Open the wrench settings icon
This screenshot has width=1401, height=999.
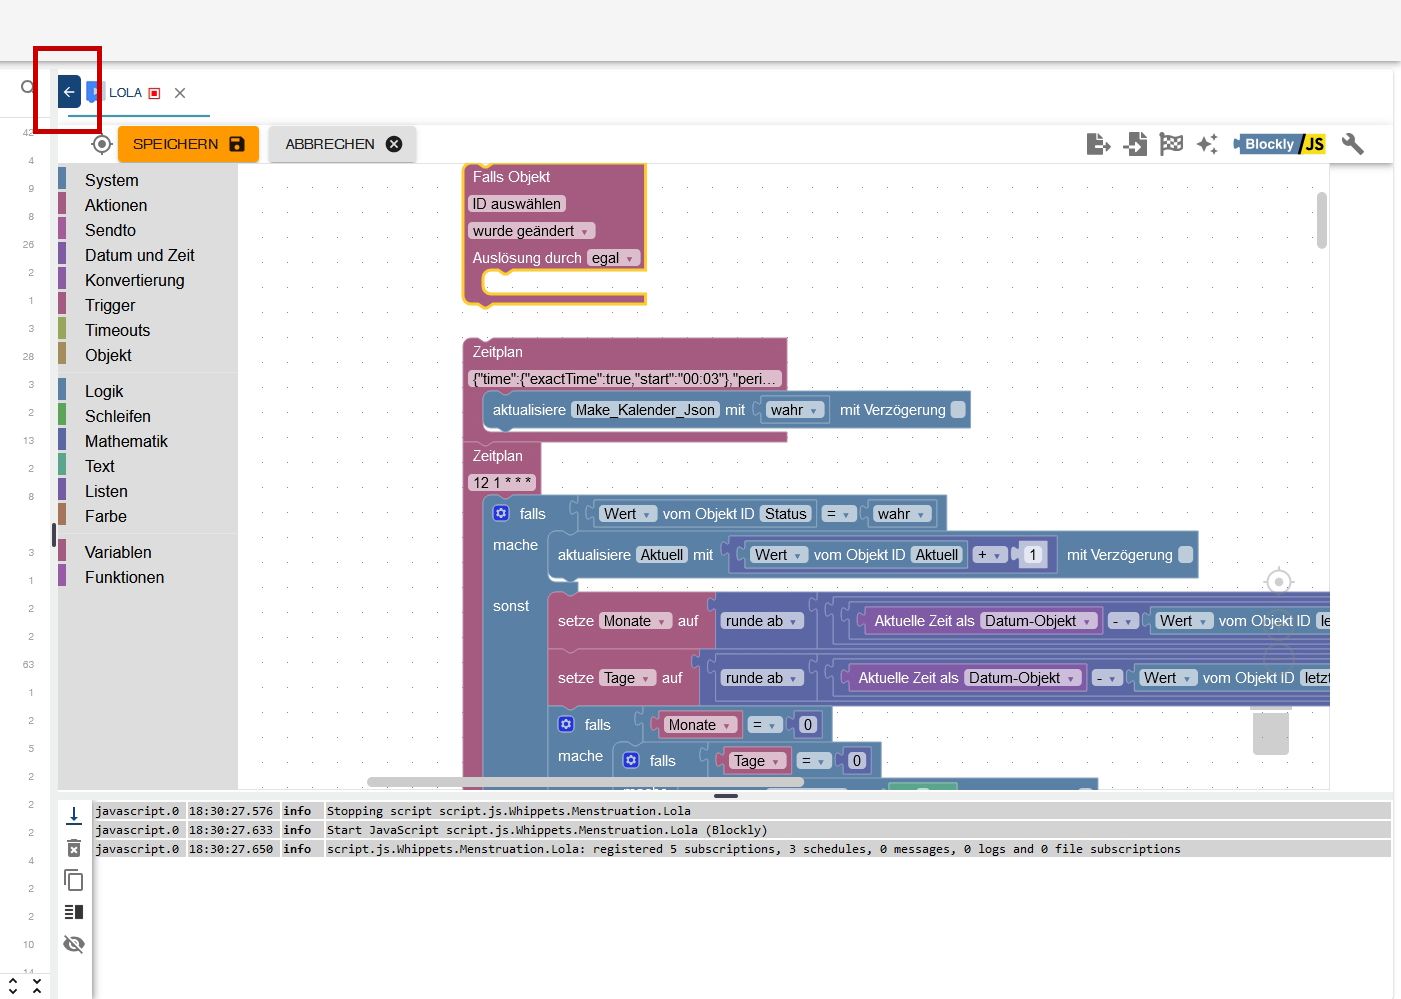point(1353,144)
